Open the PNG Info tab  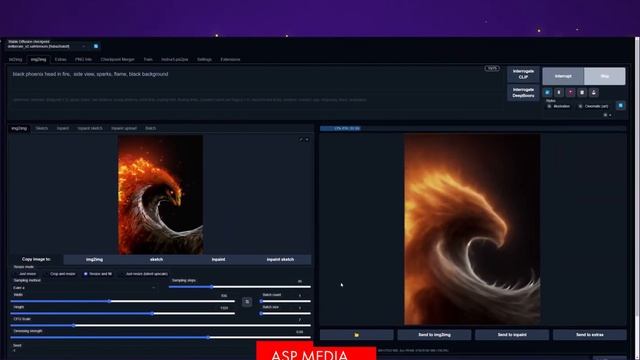point(83,60)
